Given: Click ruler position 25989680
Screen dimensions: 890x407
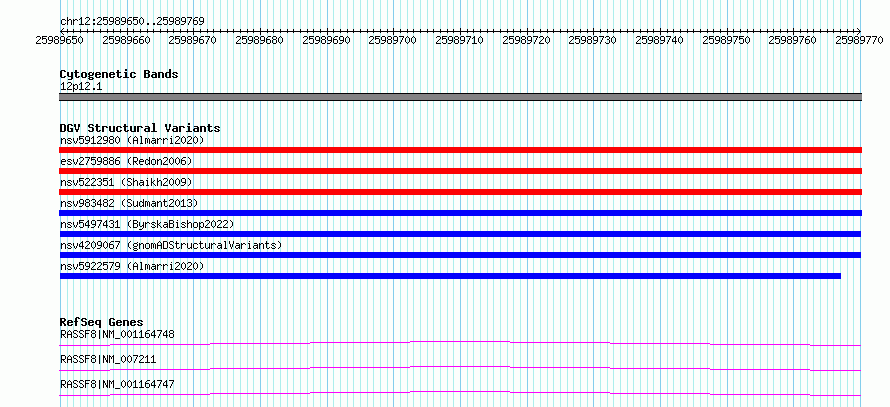Looking at the screenshot, I should [259, 40].
